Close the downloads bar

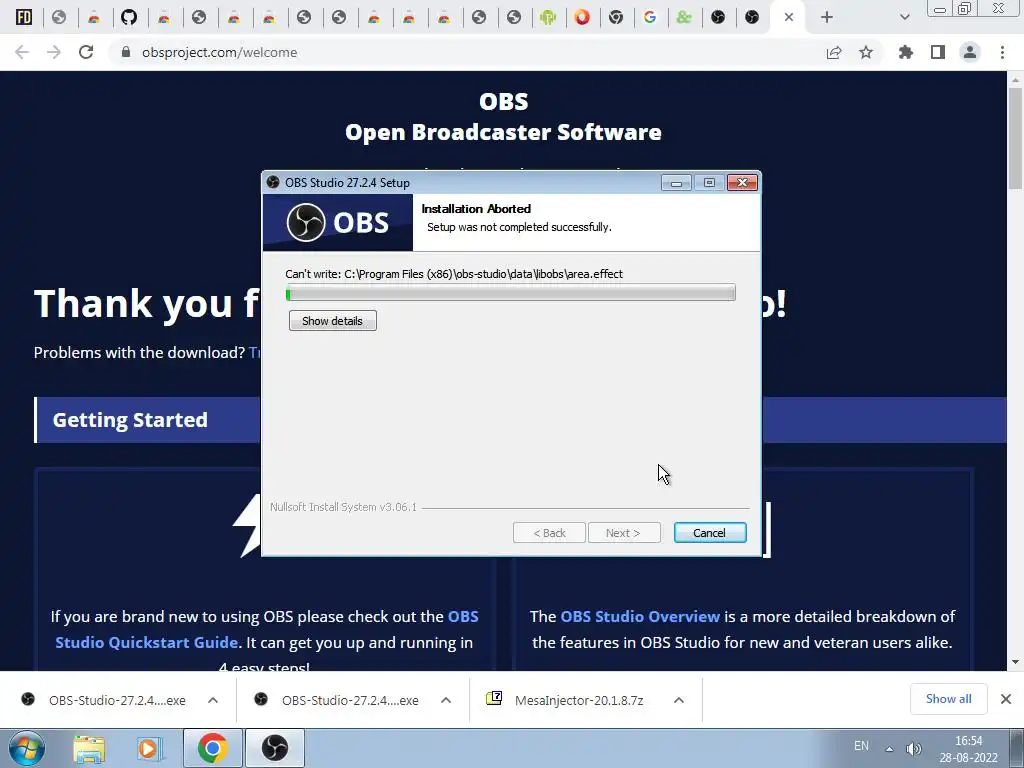(x=1006, y=699)
